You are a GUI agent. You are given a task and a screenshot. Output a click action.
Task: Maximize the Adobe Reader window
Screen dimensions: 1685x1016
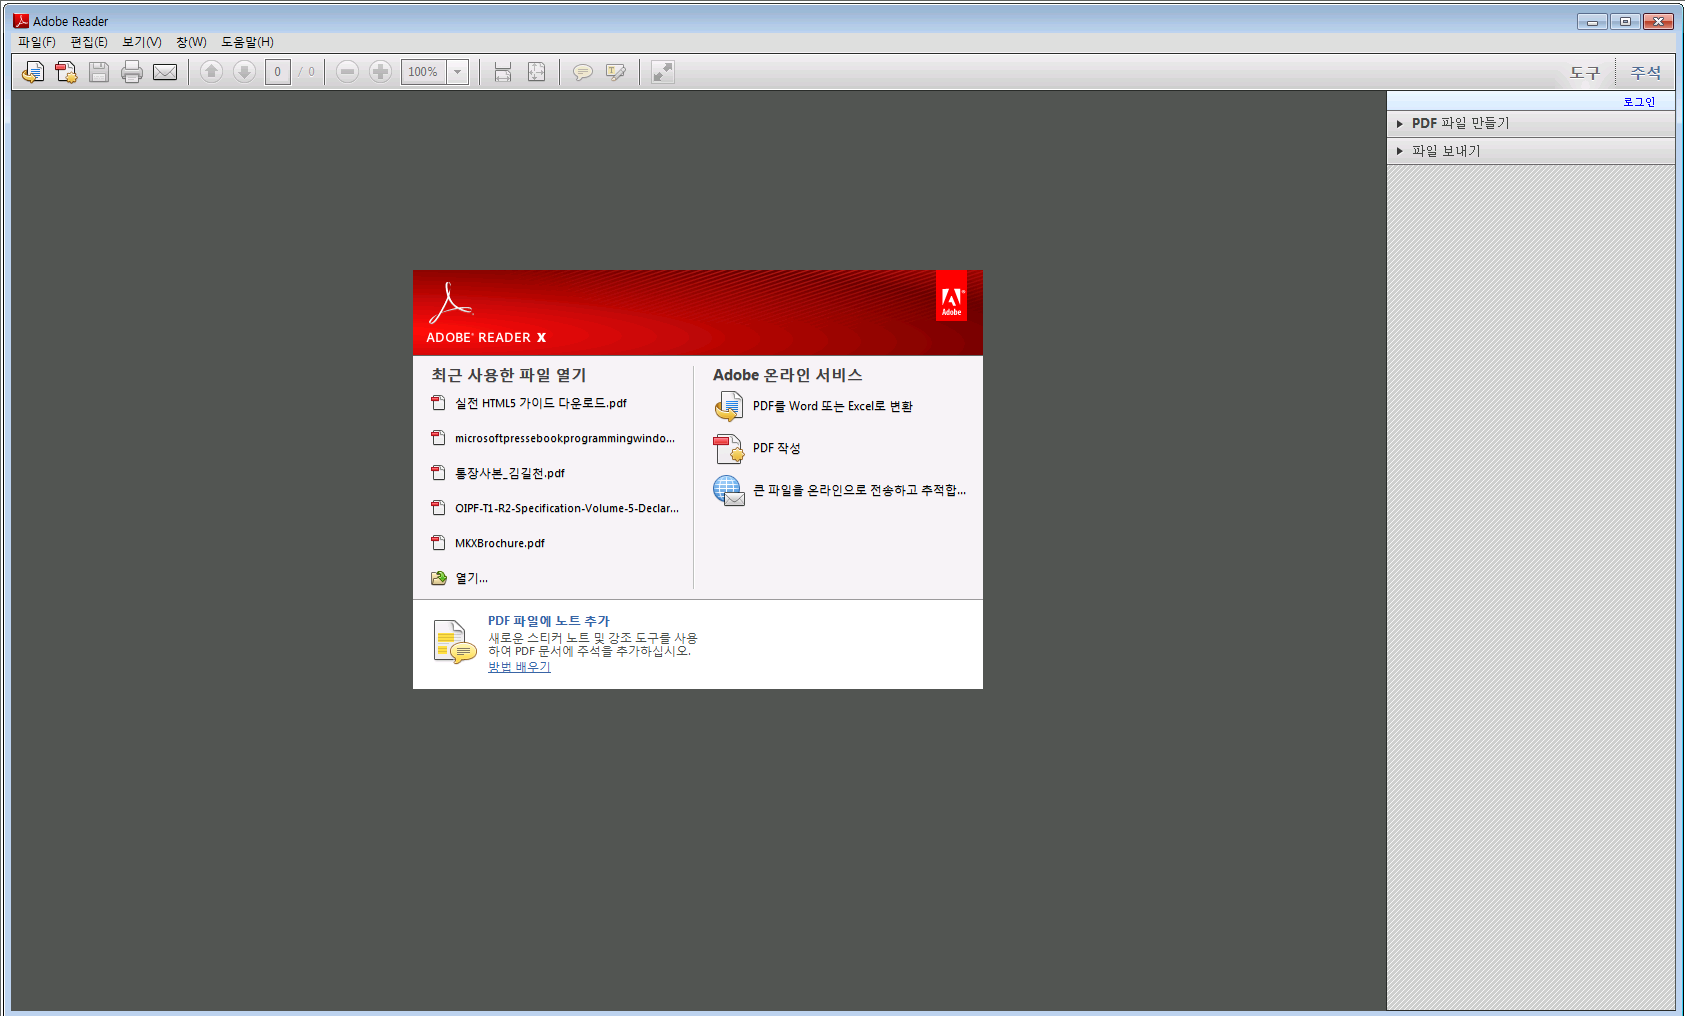coord(1625,21)
